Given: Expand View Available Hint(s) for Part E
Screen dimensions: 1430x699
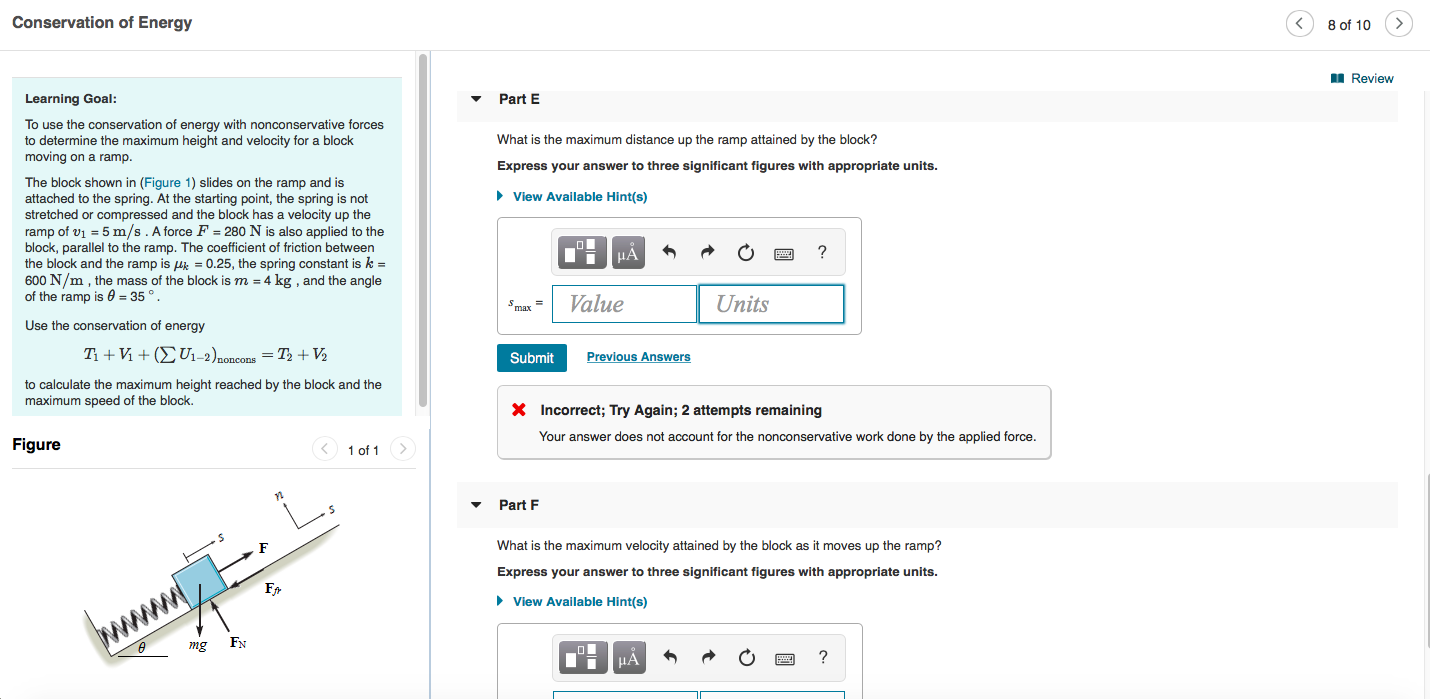Looking at the screenshot, I should point(580,196).
